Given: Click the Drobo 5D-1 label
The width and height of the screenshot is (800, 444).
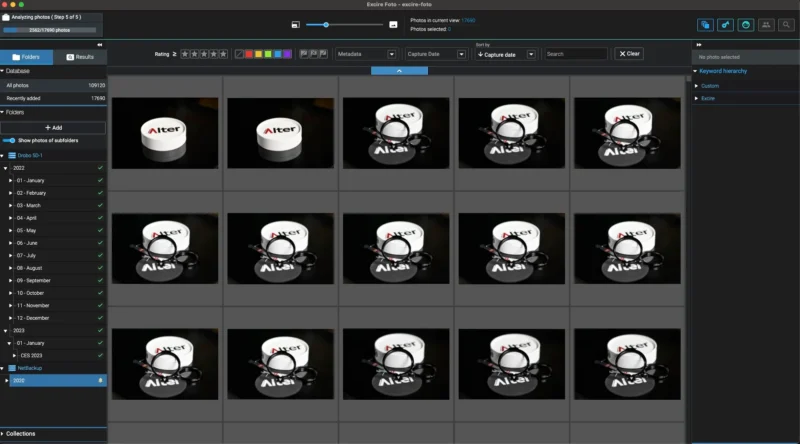Looking at the screenshot, I should (x=30, y=156).
